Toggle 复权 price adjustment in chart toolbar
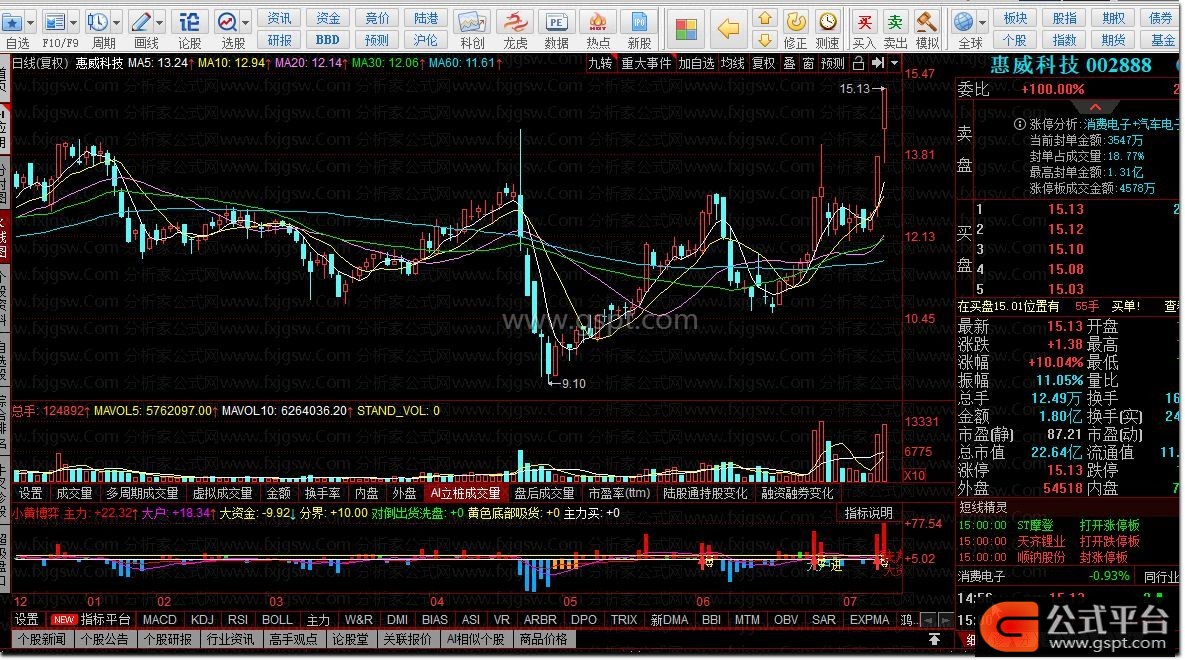Screen dimensions: 1185x660 [763, 64]
